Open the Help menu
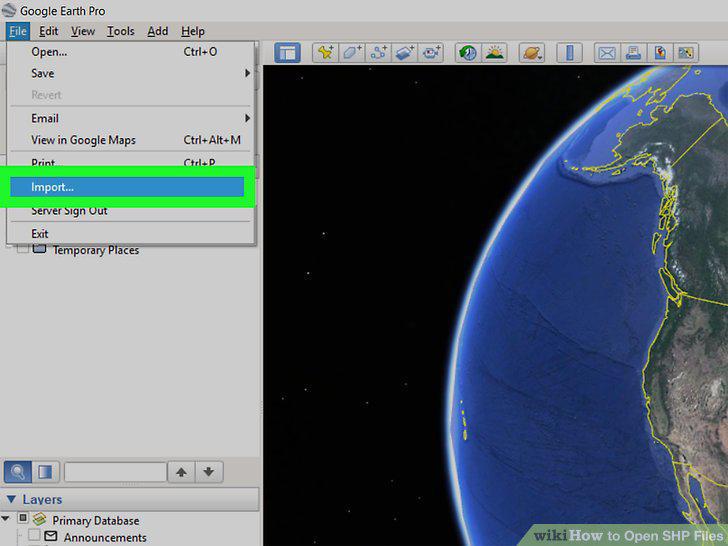Image resolution: width=728 pixels, height=546 pixels. click(x=193, y=32)
